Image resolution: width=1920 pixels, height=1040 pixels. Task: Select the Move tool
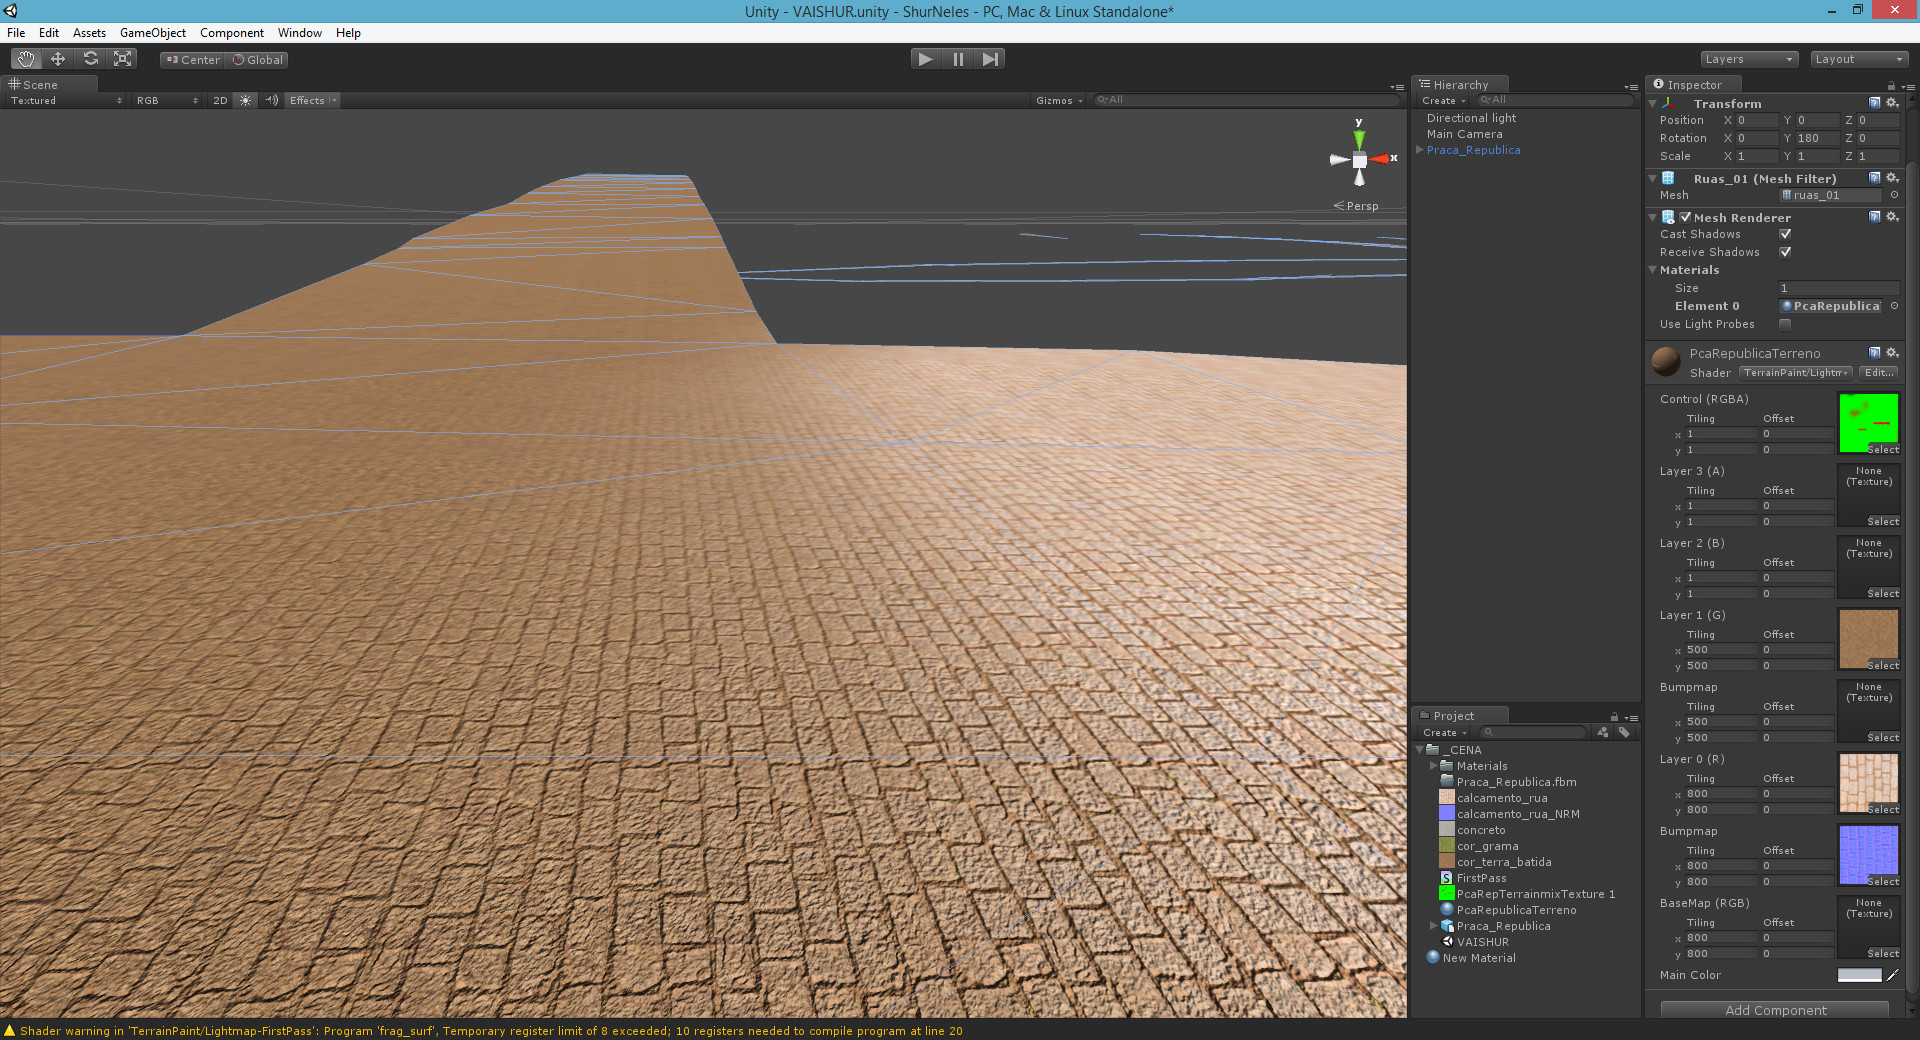(58, 58)
